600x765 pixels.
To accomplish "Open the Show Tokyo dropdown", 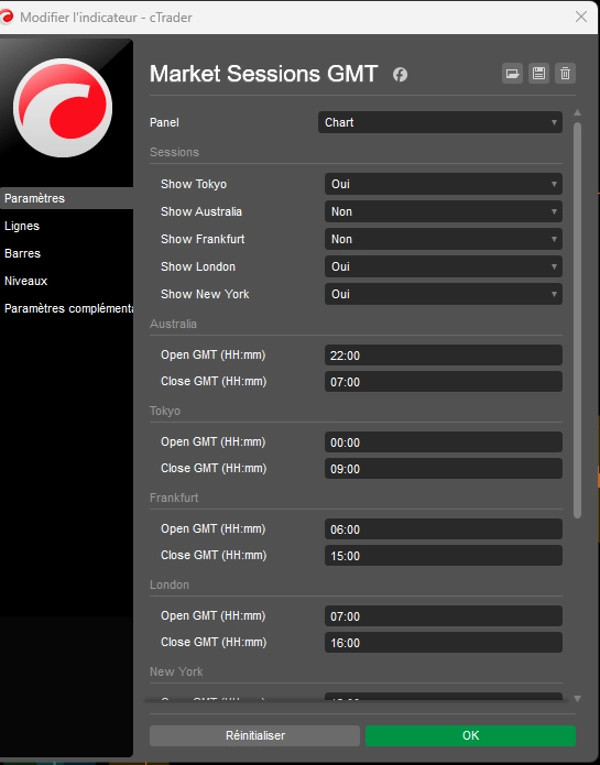I will (443, 184).
